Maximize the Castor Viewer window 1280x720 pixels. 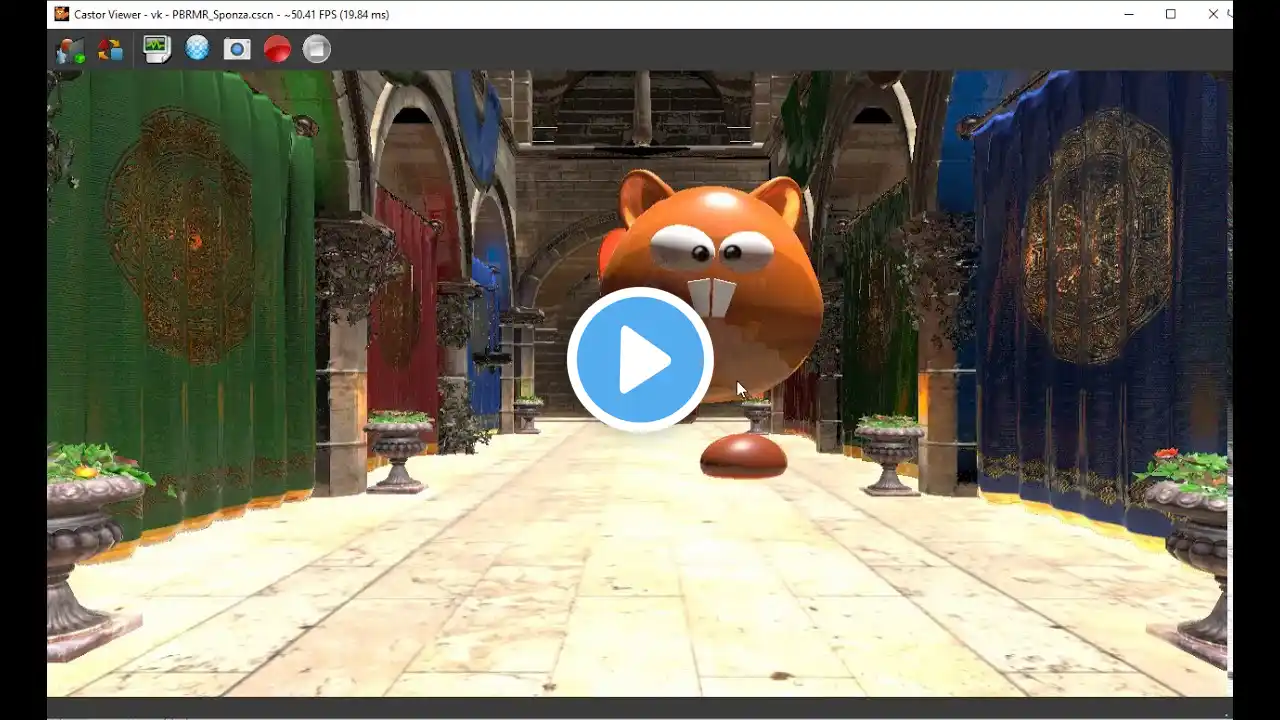1171,14
